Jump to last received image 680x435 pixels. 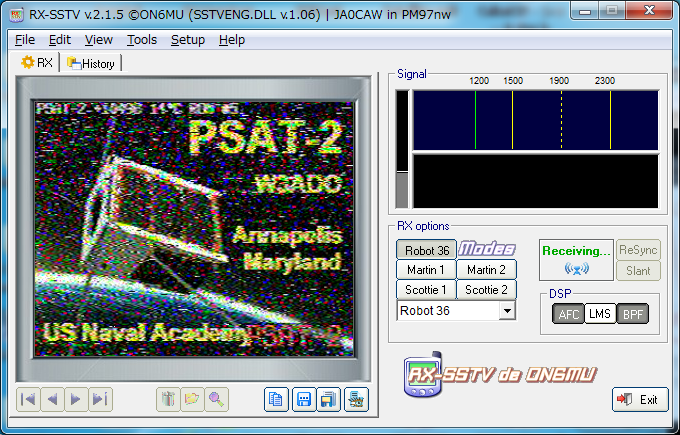click(101, 399)
